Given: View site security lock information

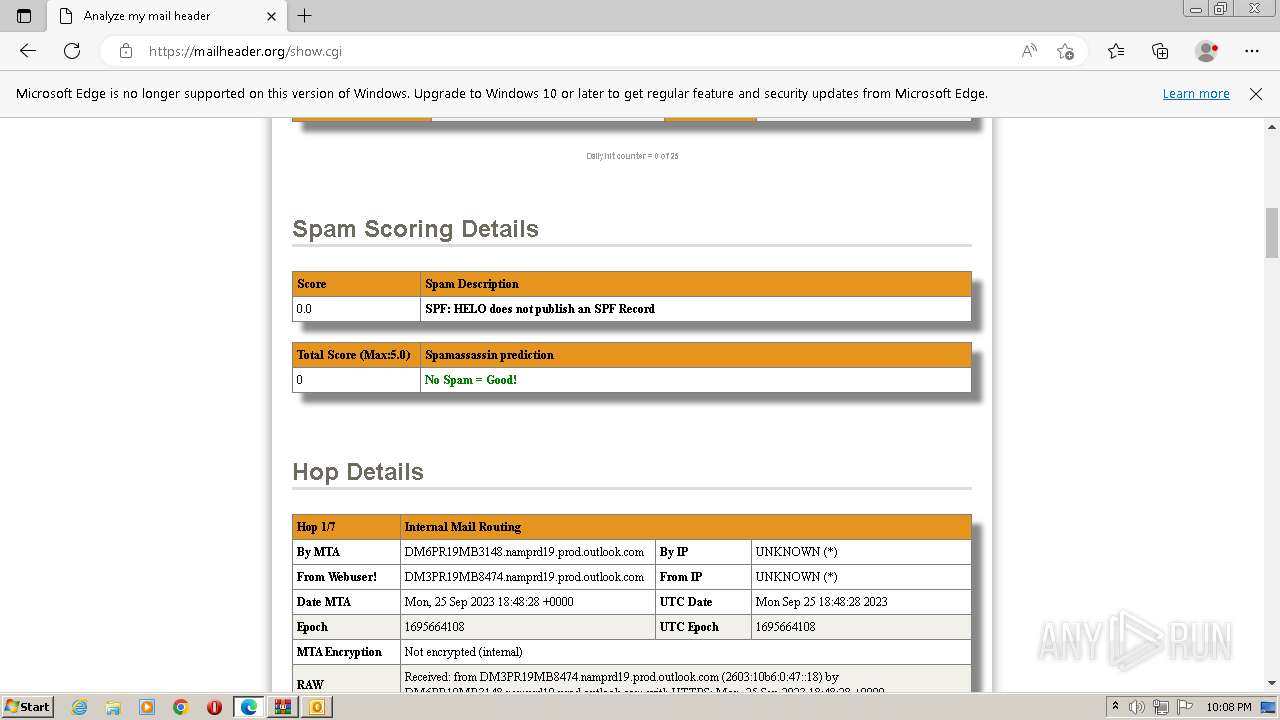Looking at the screenshot, I should pos(126,51).
